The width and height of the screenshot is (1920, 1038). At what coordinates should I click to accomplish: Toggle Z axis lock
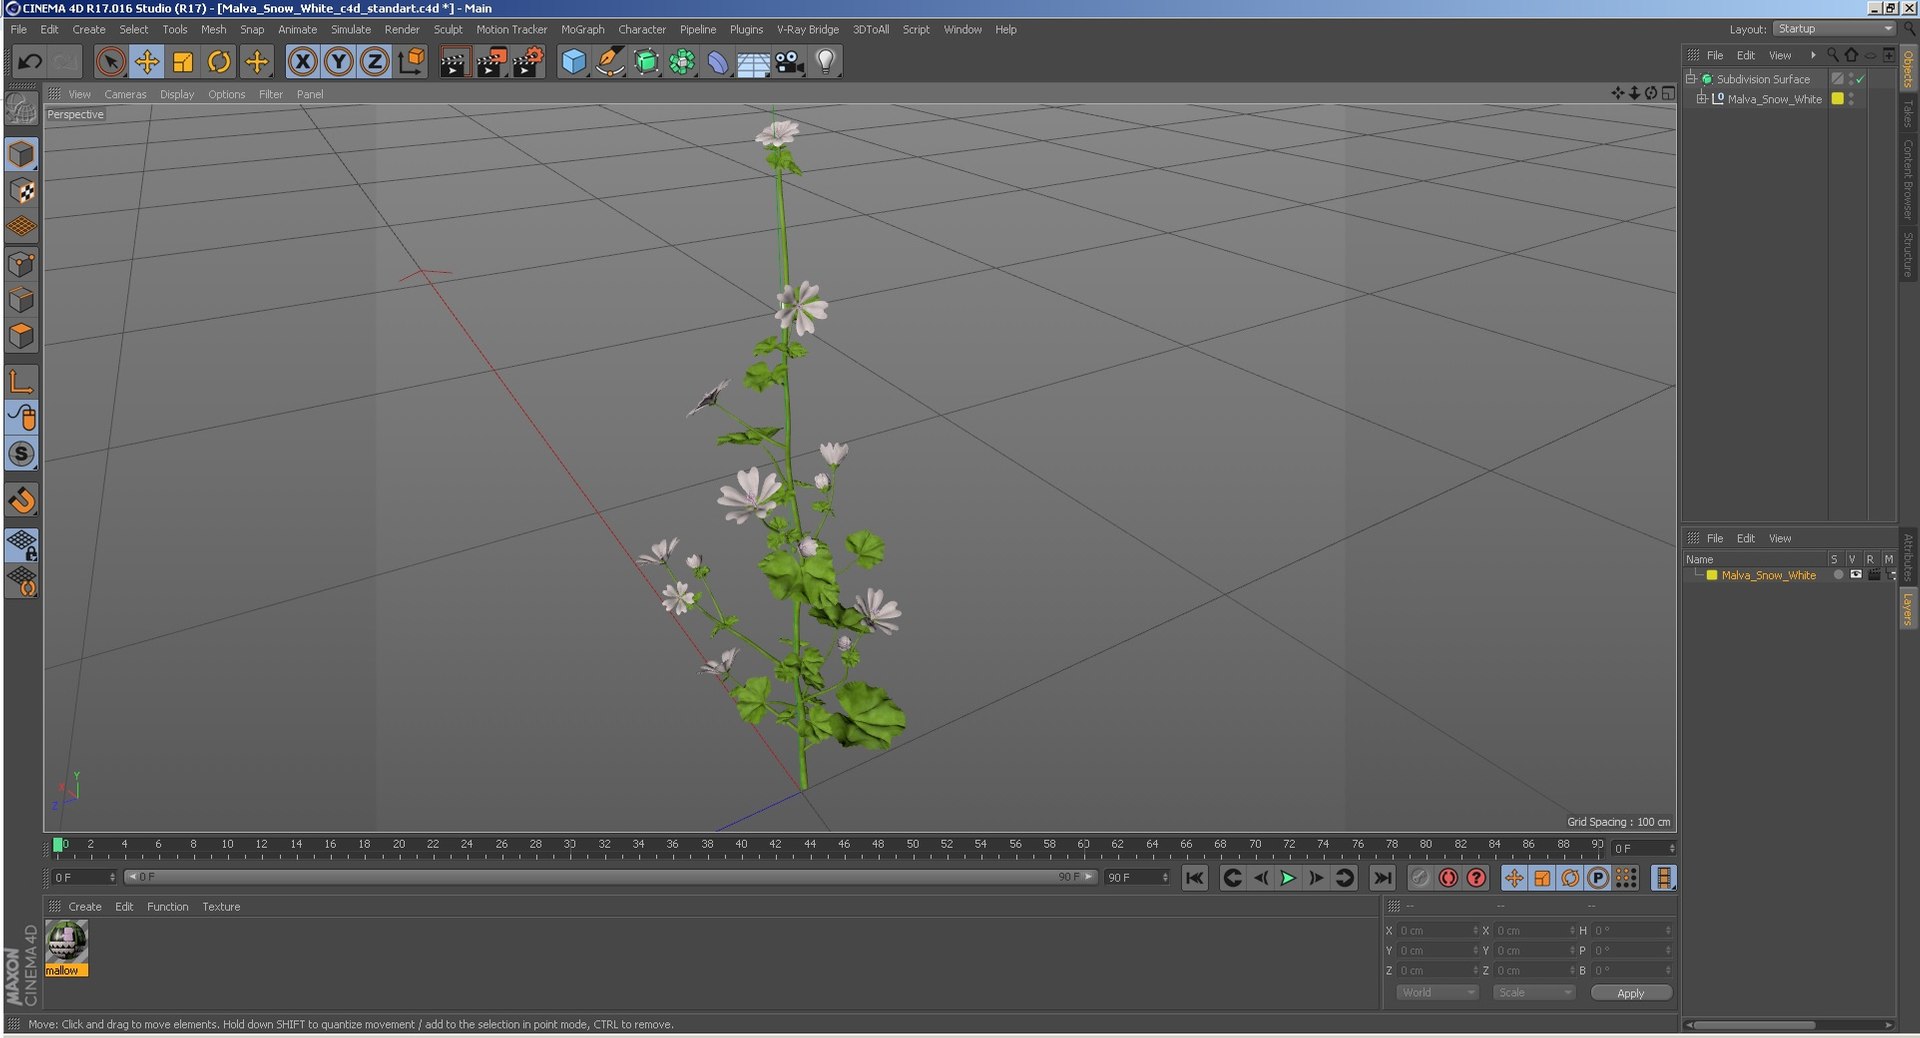[374, 62]
